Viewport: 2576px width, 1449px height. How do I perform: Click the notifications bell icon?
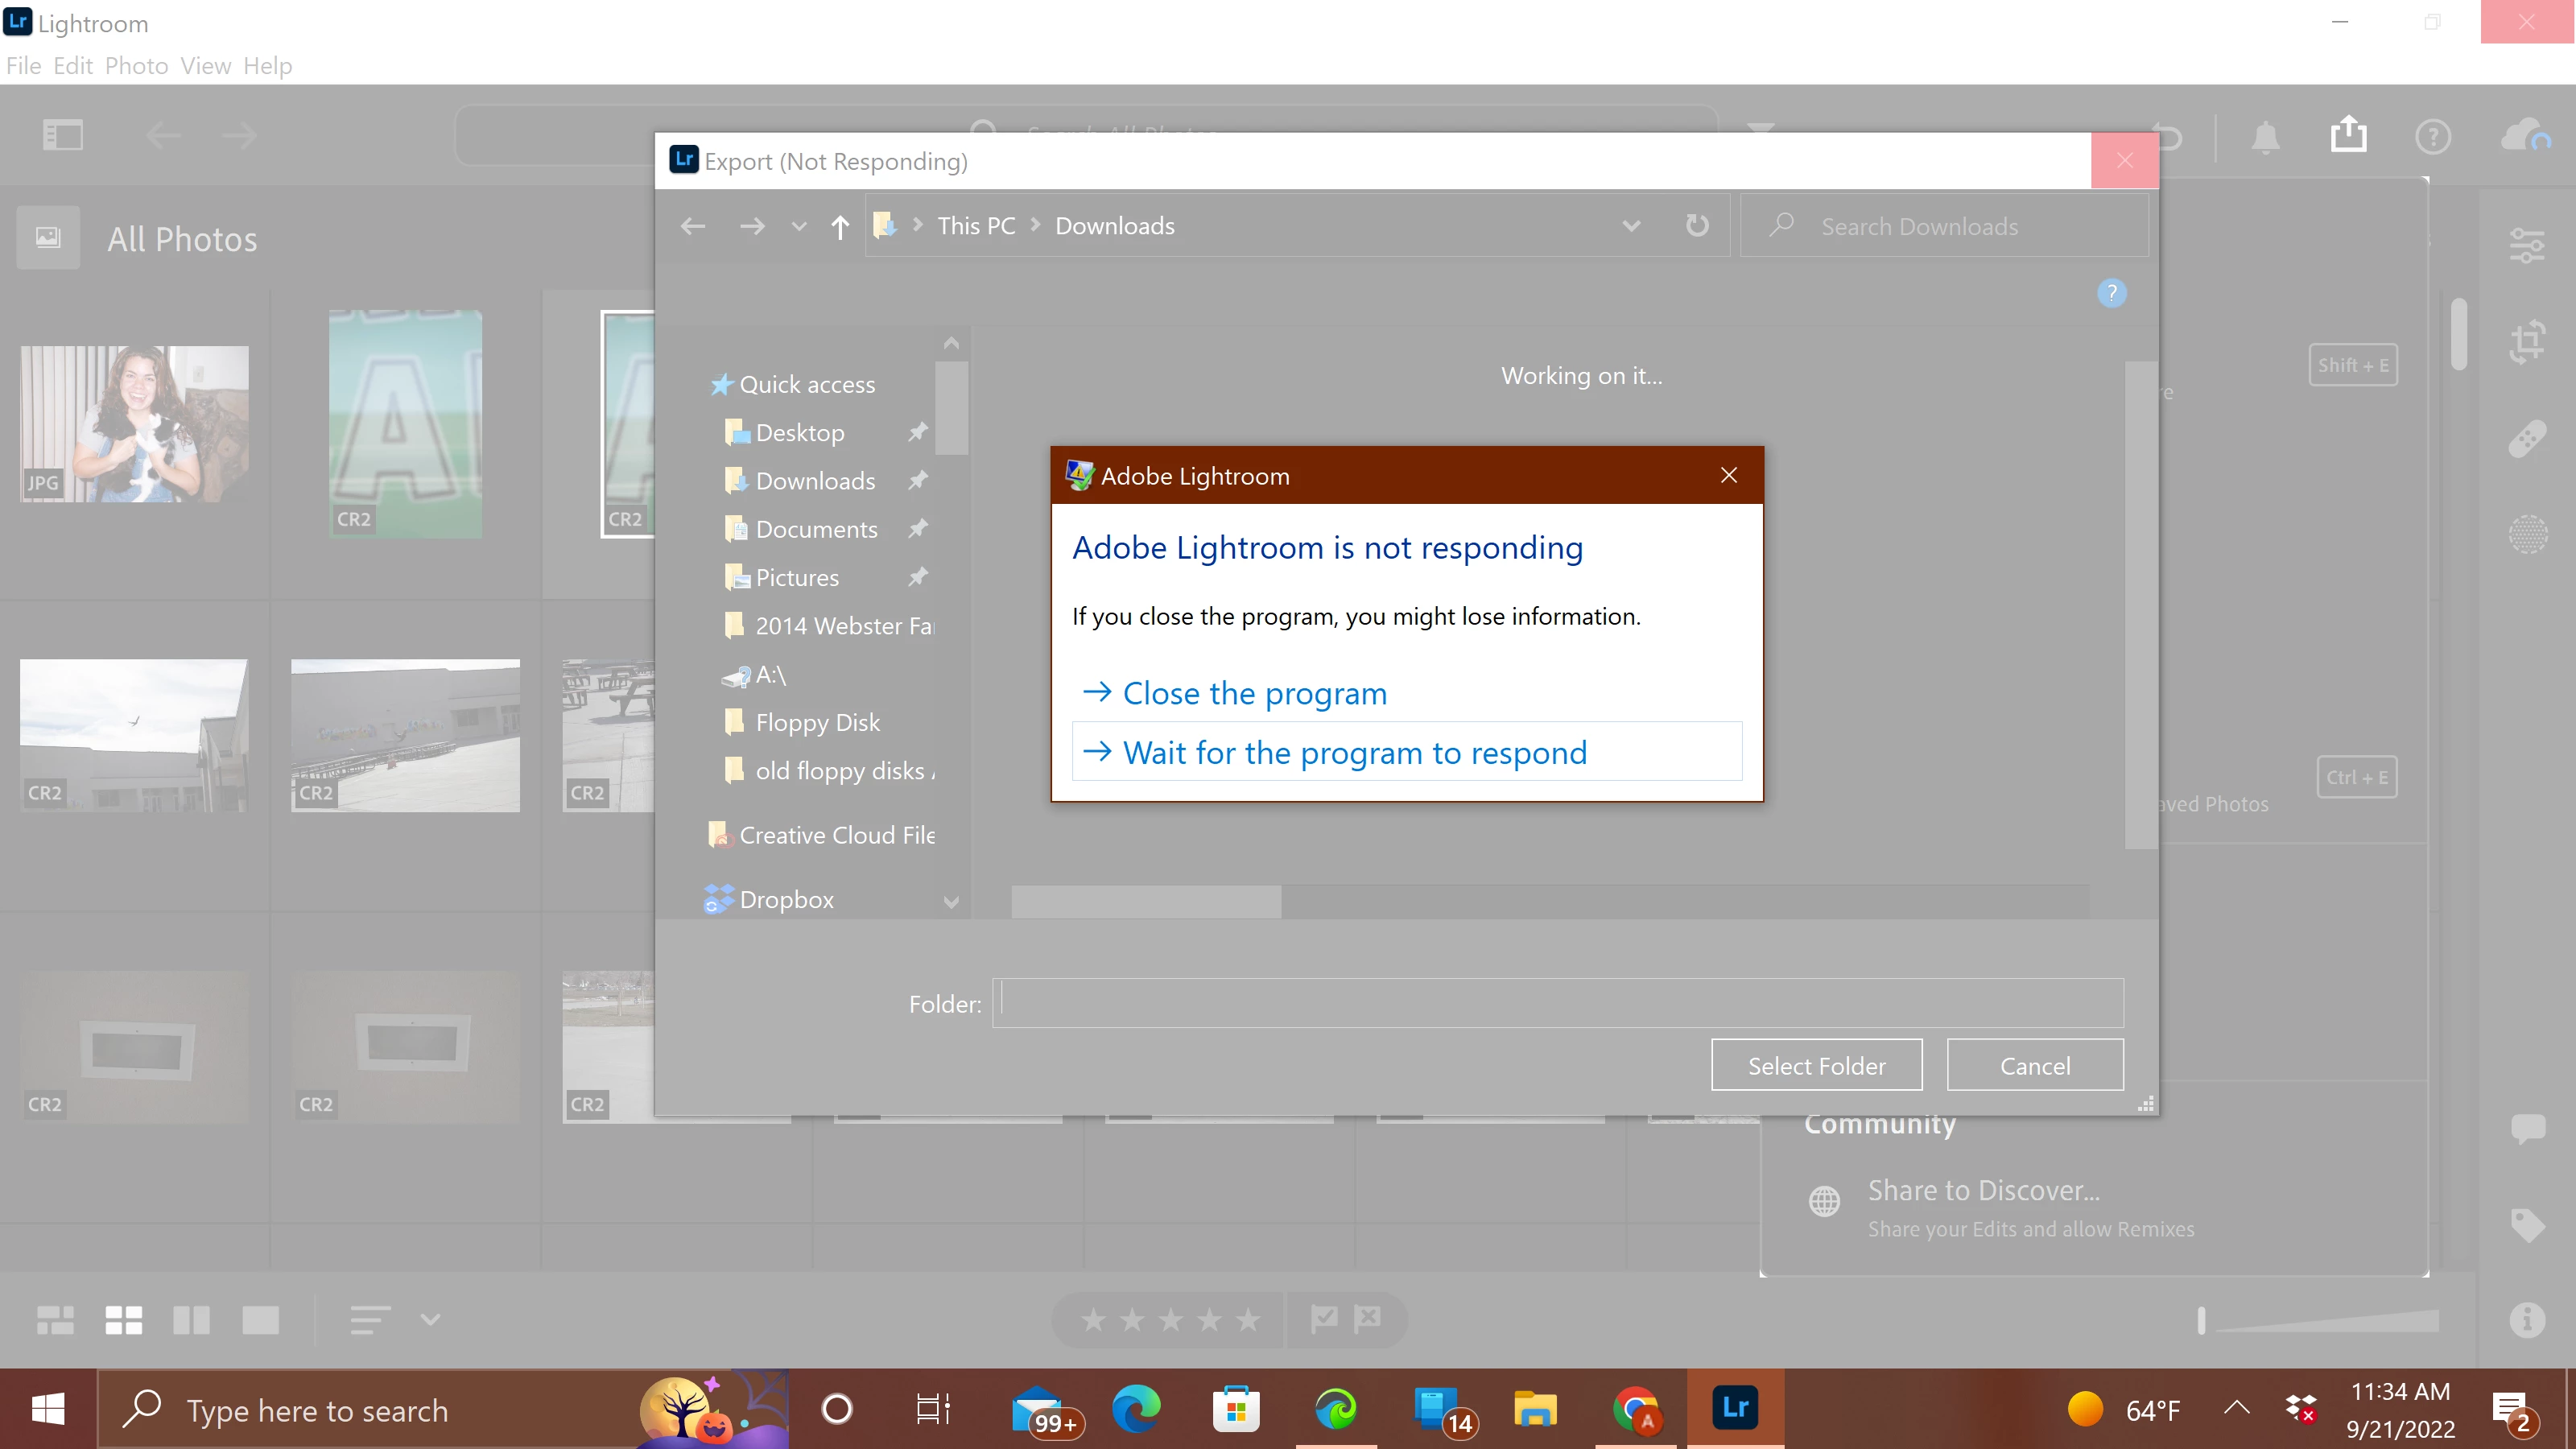coord(2265,137)
